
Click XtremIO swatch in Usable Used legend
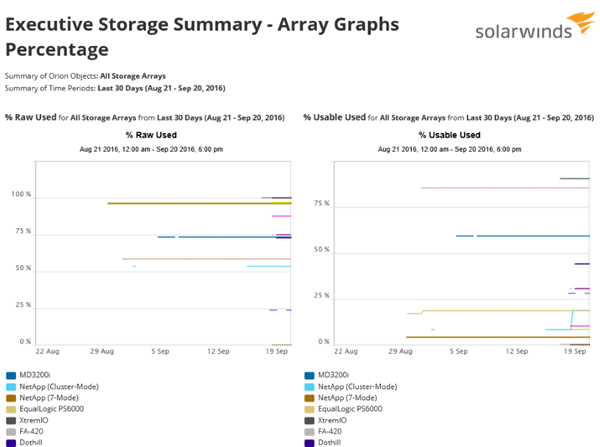310,420
